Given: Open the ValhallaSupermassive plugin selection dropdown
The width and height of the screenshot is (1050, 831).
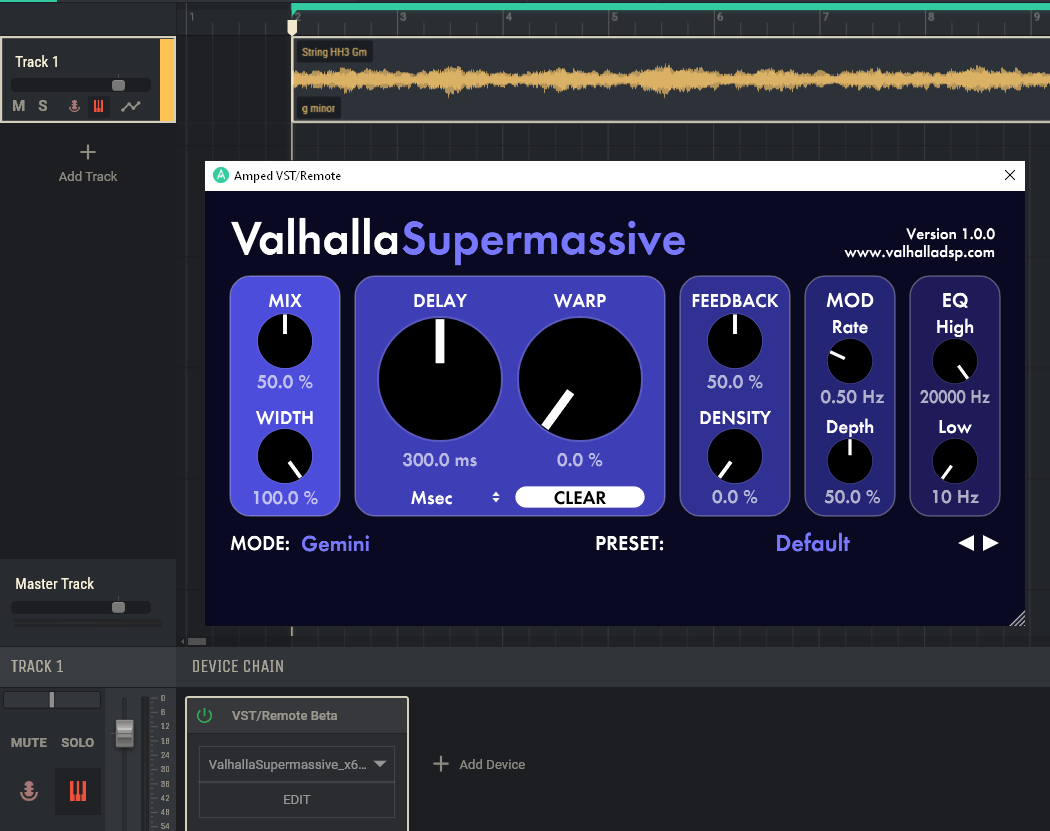Looking at the screenshot, I should pos(296,763).
